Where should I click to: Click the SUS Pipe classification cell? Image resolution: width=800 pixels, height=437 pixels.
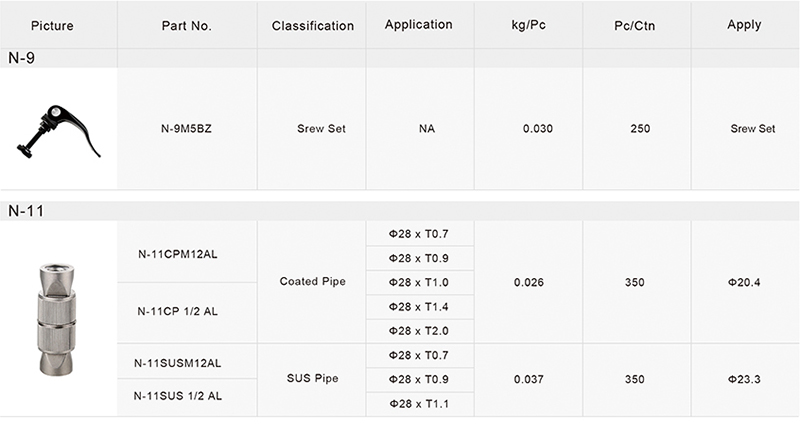312,379
